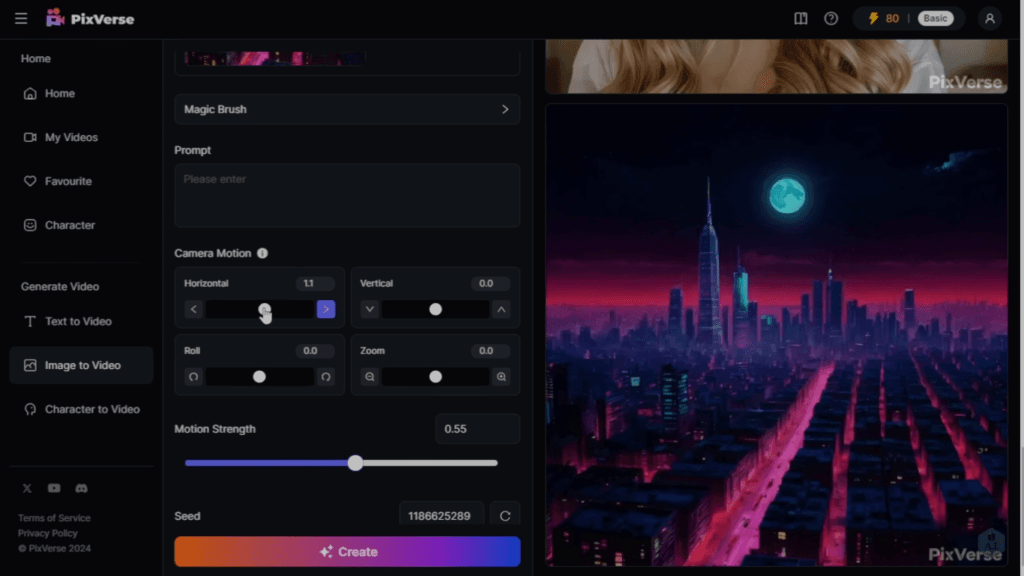Open the YouTube icon in the sidebar

pos(54,488)
